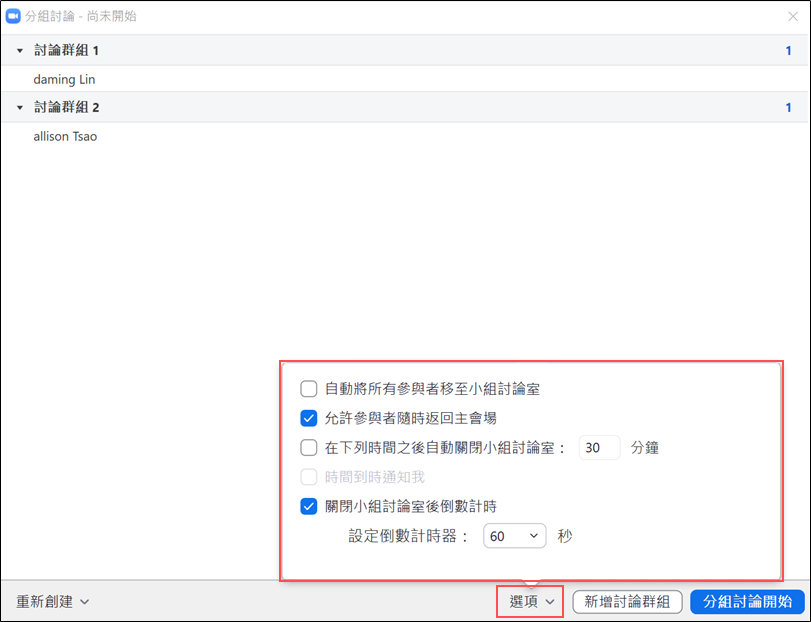Open the 選項 options menu
The width and height of the screenshot is (811, 622).
coord(531,601)
